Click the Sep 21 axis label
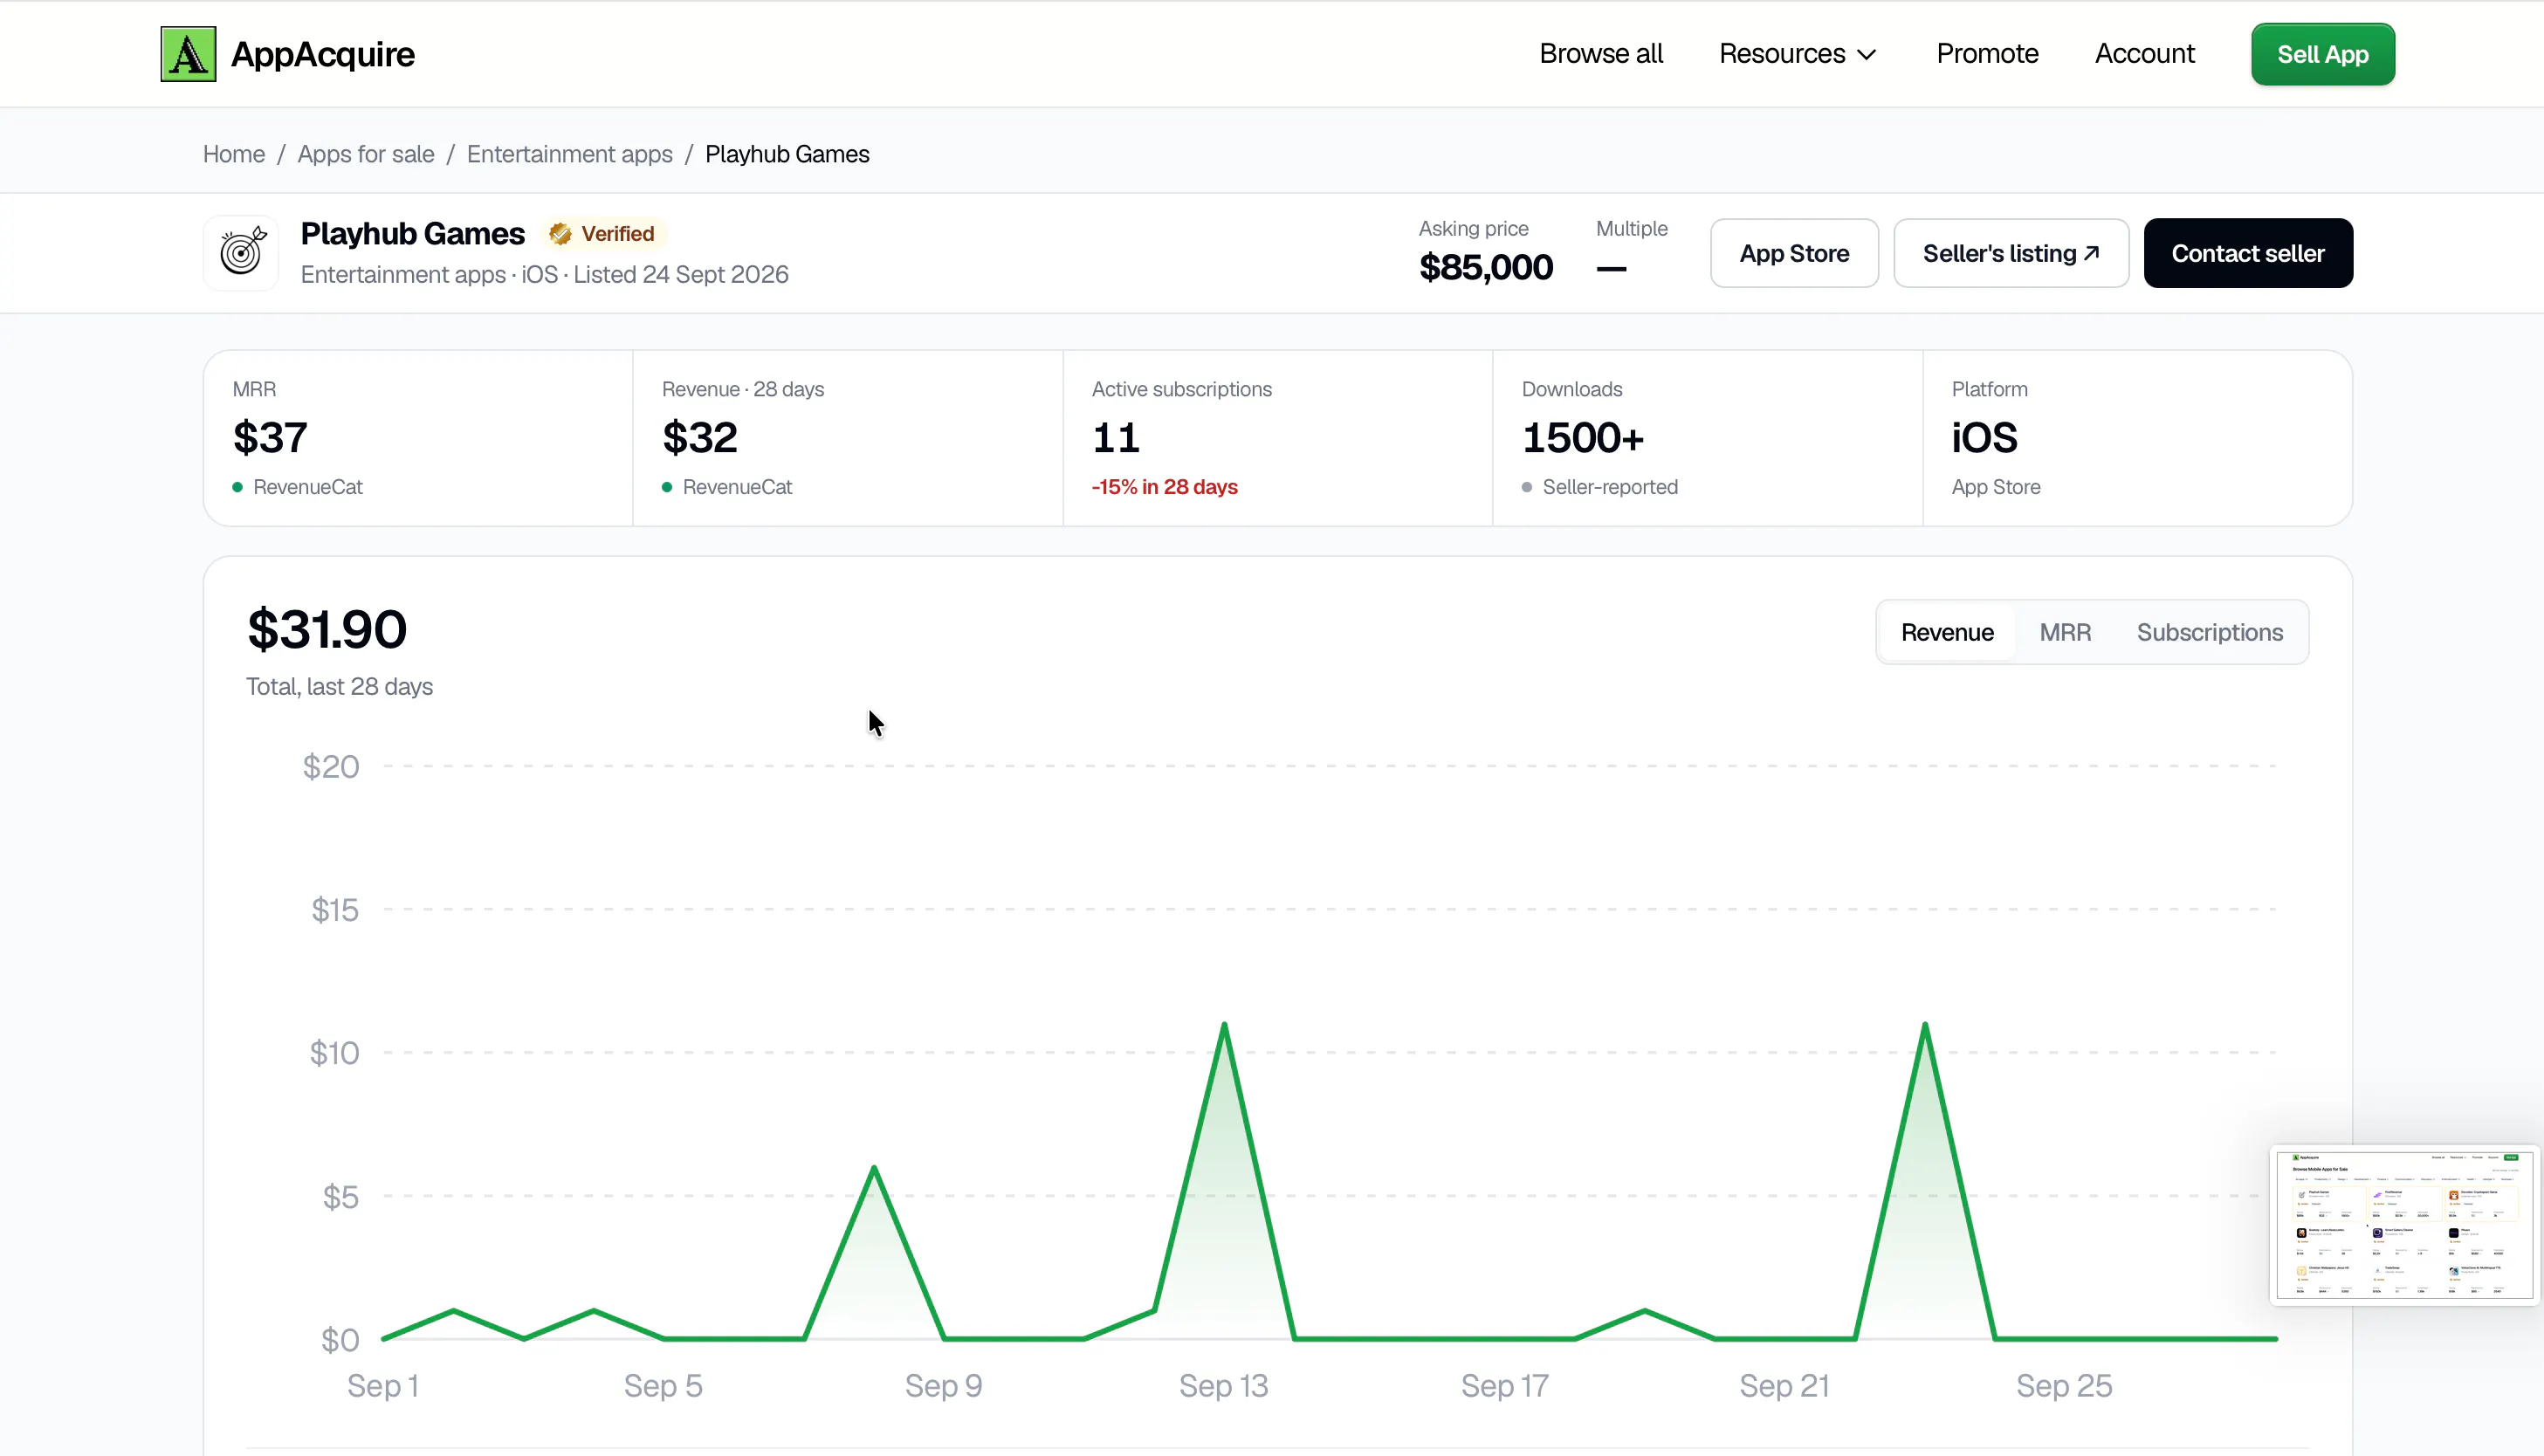The width and height of the screenshot is (2544, 1456). tap(1784, 1386)
